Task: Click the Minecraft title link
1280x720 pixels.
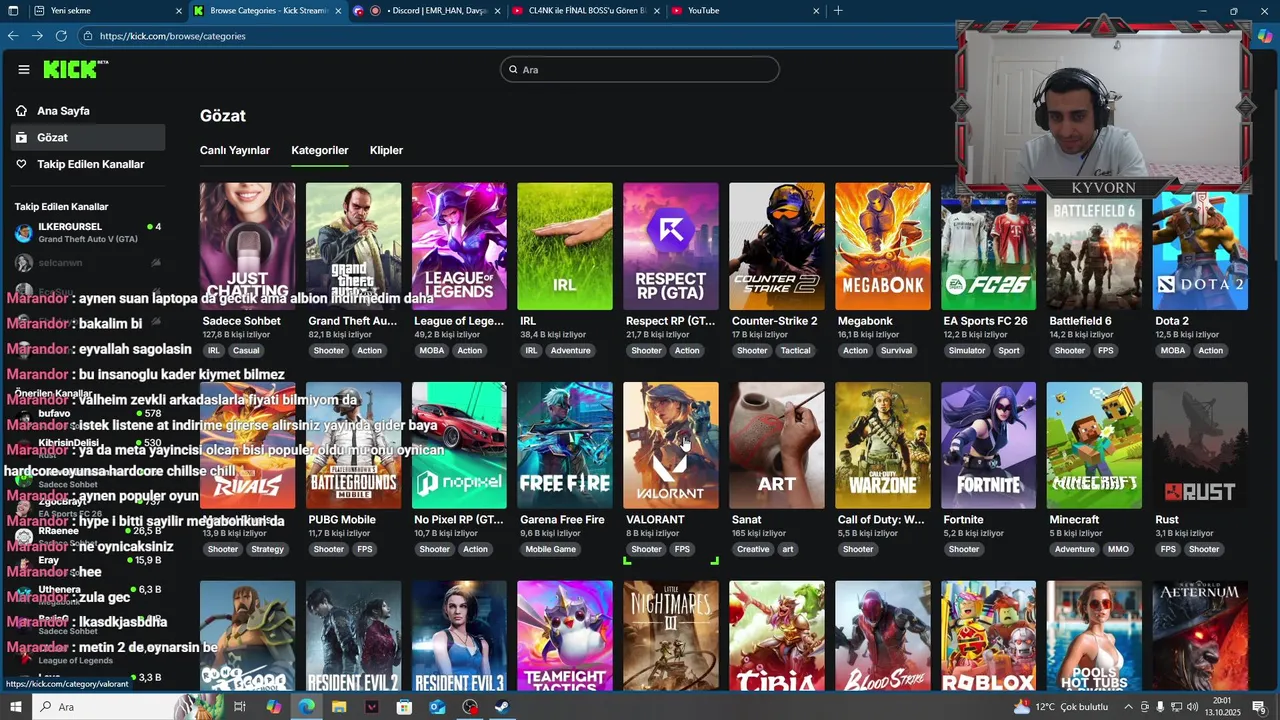Action: click(1076, 520)
